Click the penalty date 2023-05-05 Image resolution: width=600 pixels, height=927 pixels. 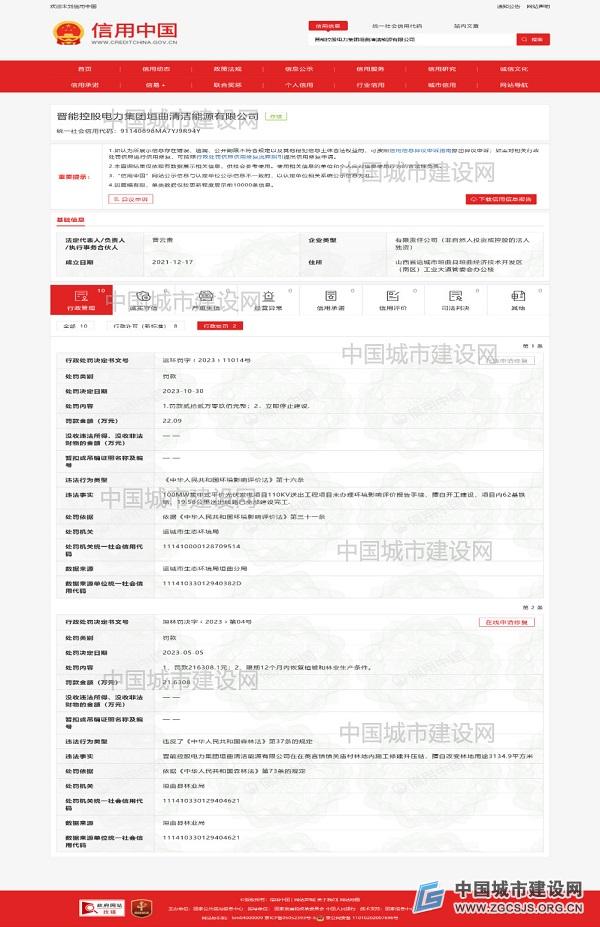(x=183, y=653)
